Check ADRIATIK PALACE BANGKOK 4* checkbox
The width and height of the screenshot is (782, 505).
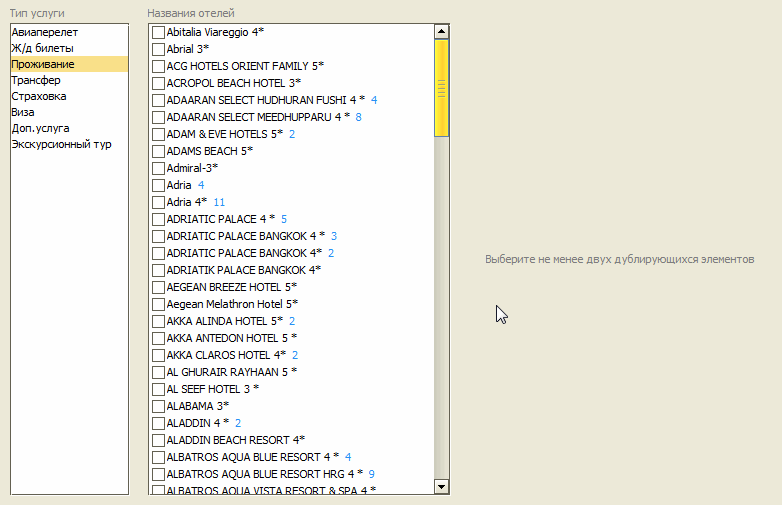tap(158, 270)
